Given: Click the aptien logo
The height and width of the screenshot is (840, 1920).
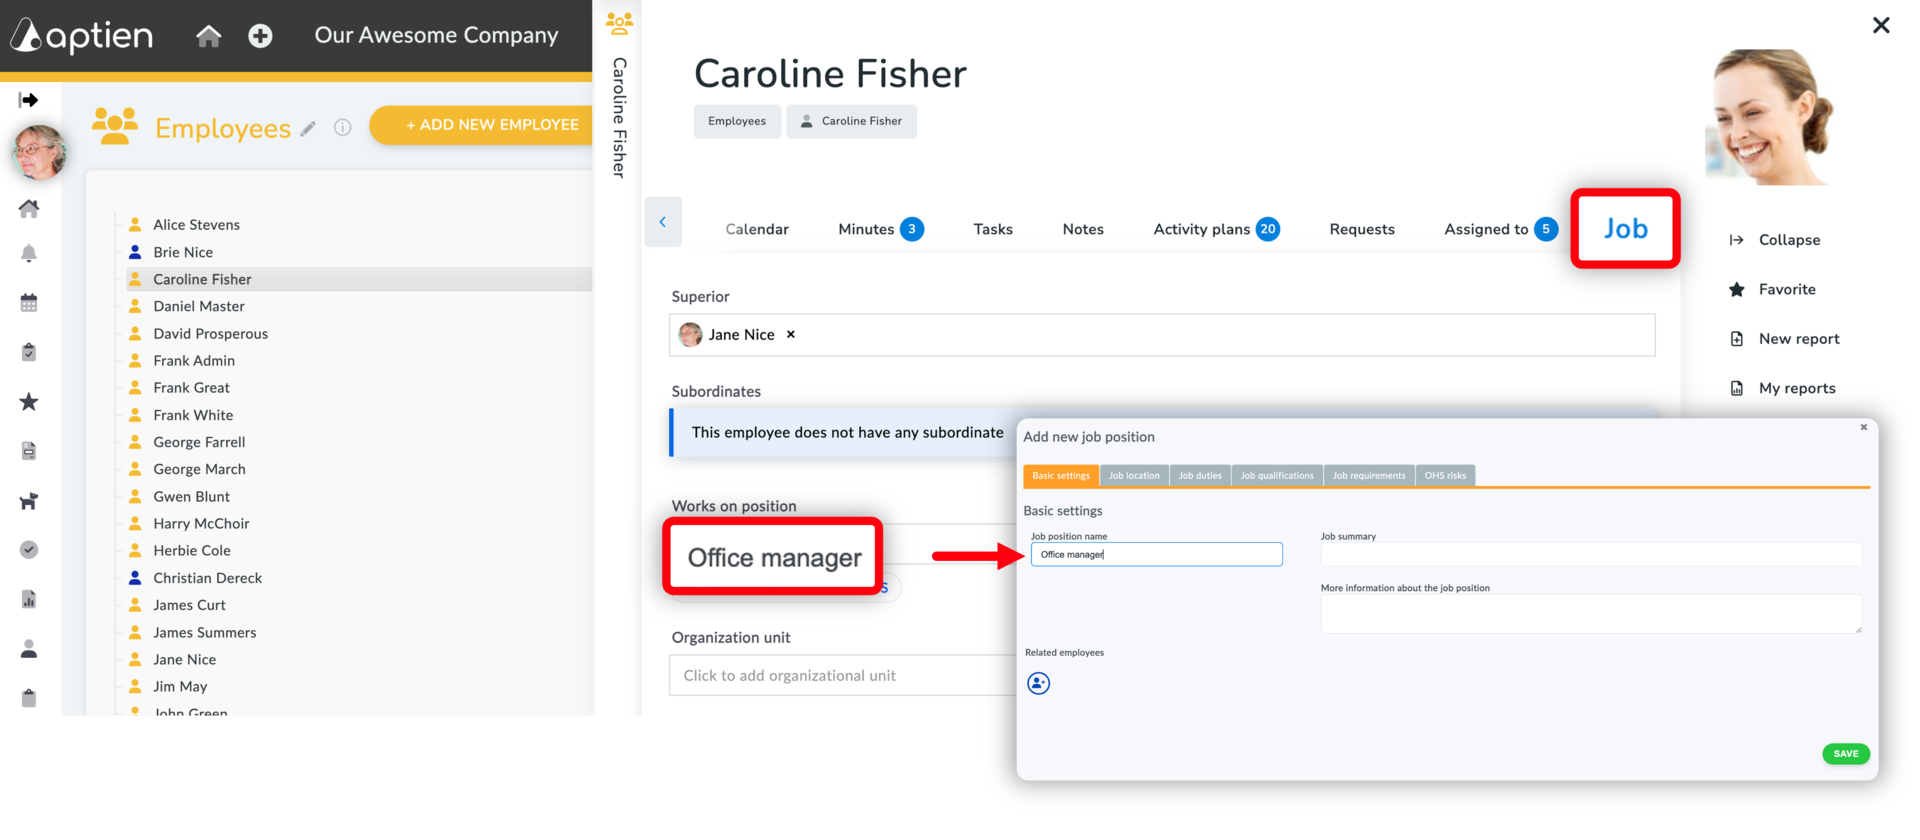Looking at the screenshot, I should coord(82,36).
